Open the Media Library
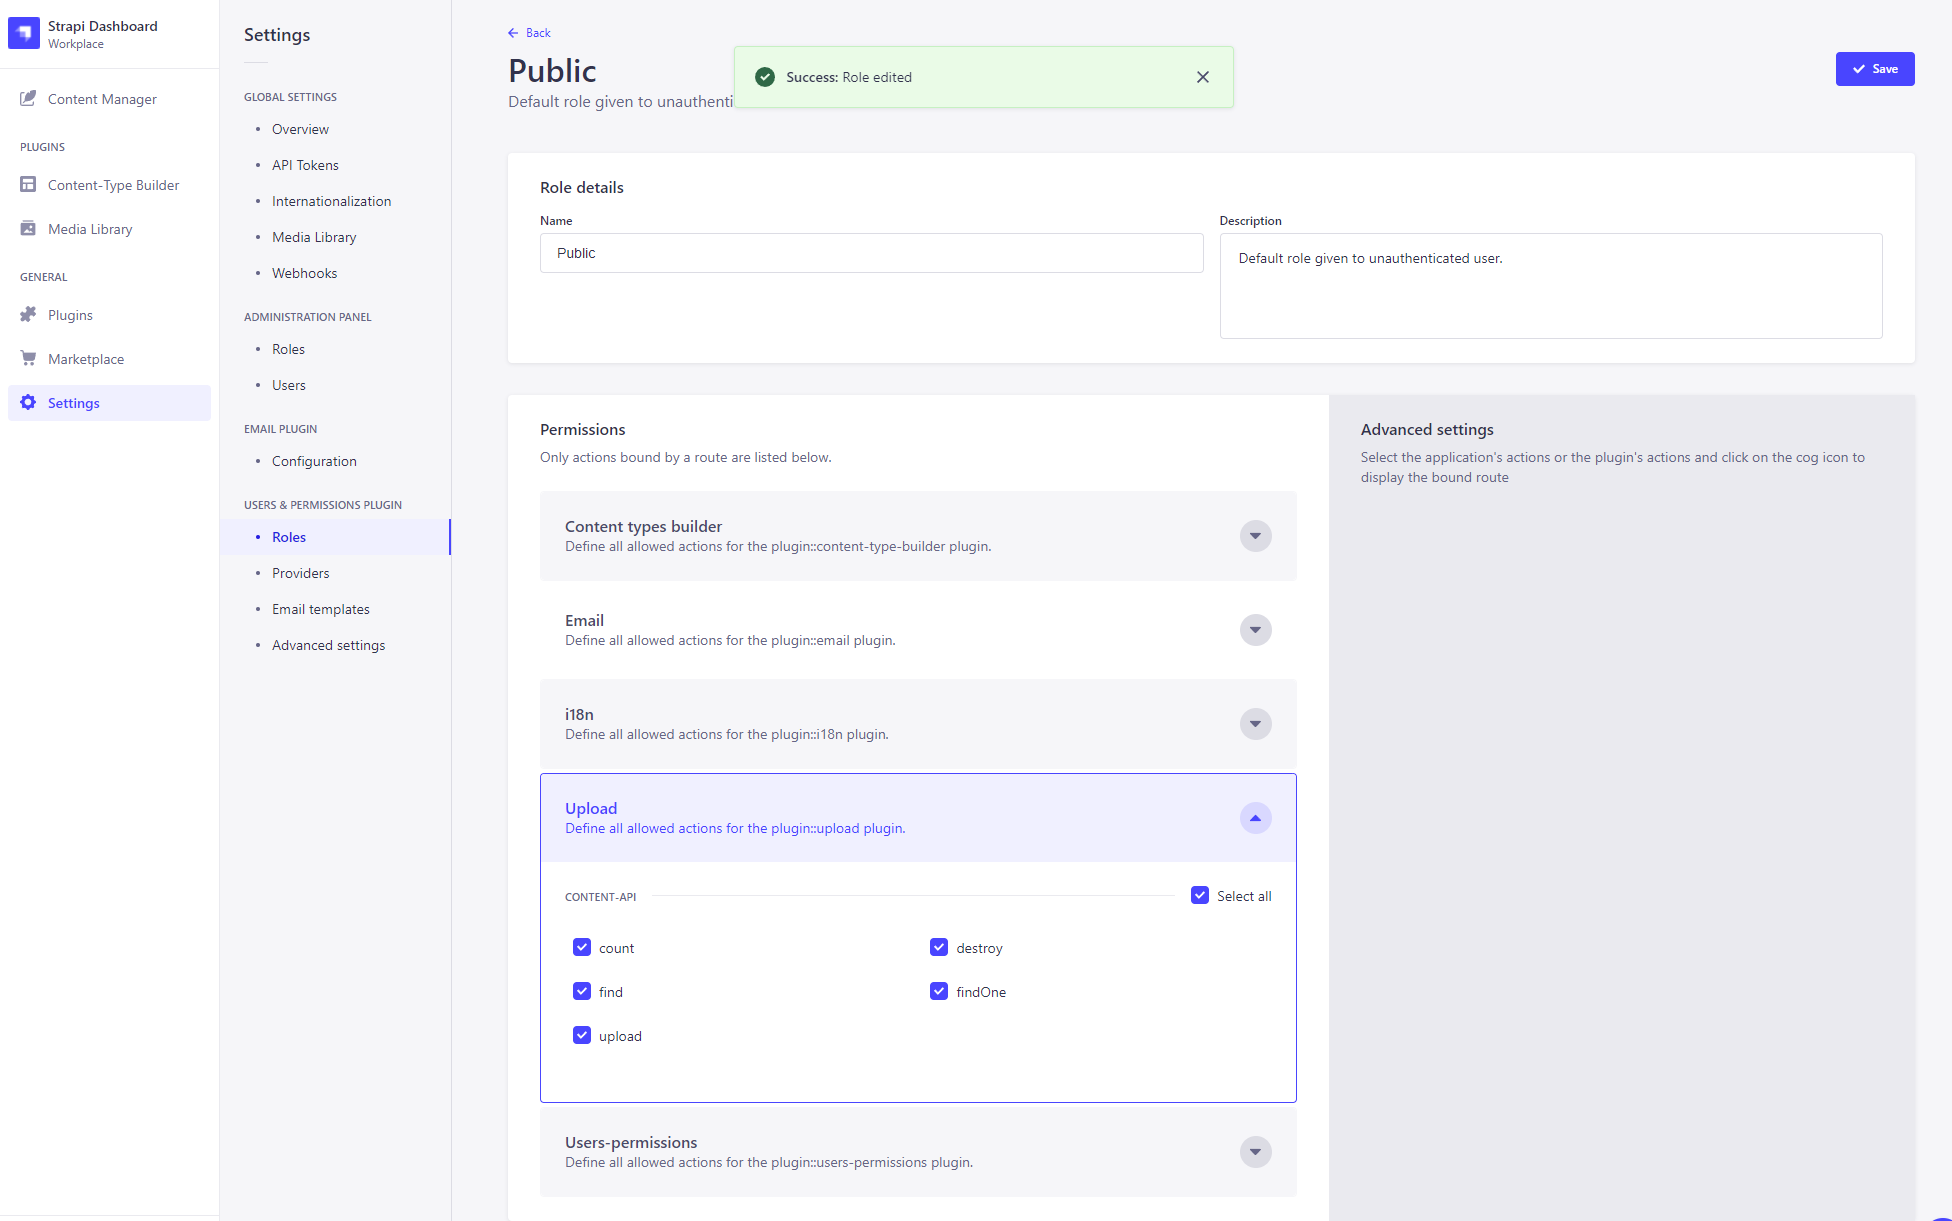The height and width of the screenshot is (1221, 1952). pos(90,228)
